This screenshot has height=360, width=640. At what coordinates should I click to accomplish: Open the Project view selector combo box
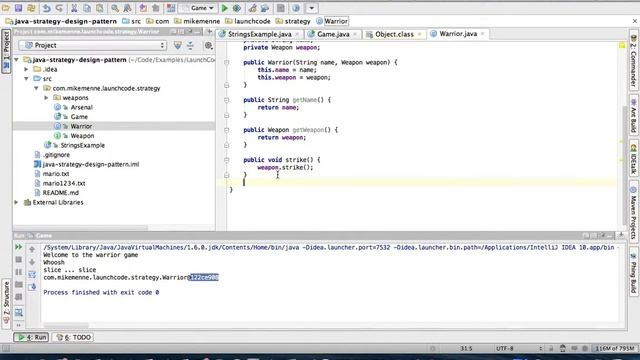click(93, 45)
